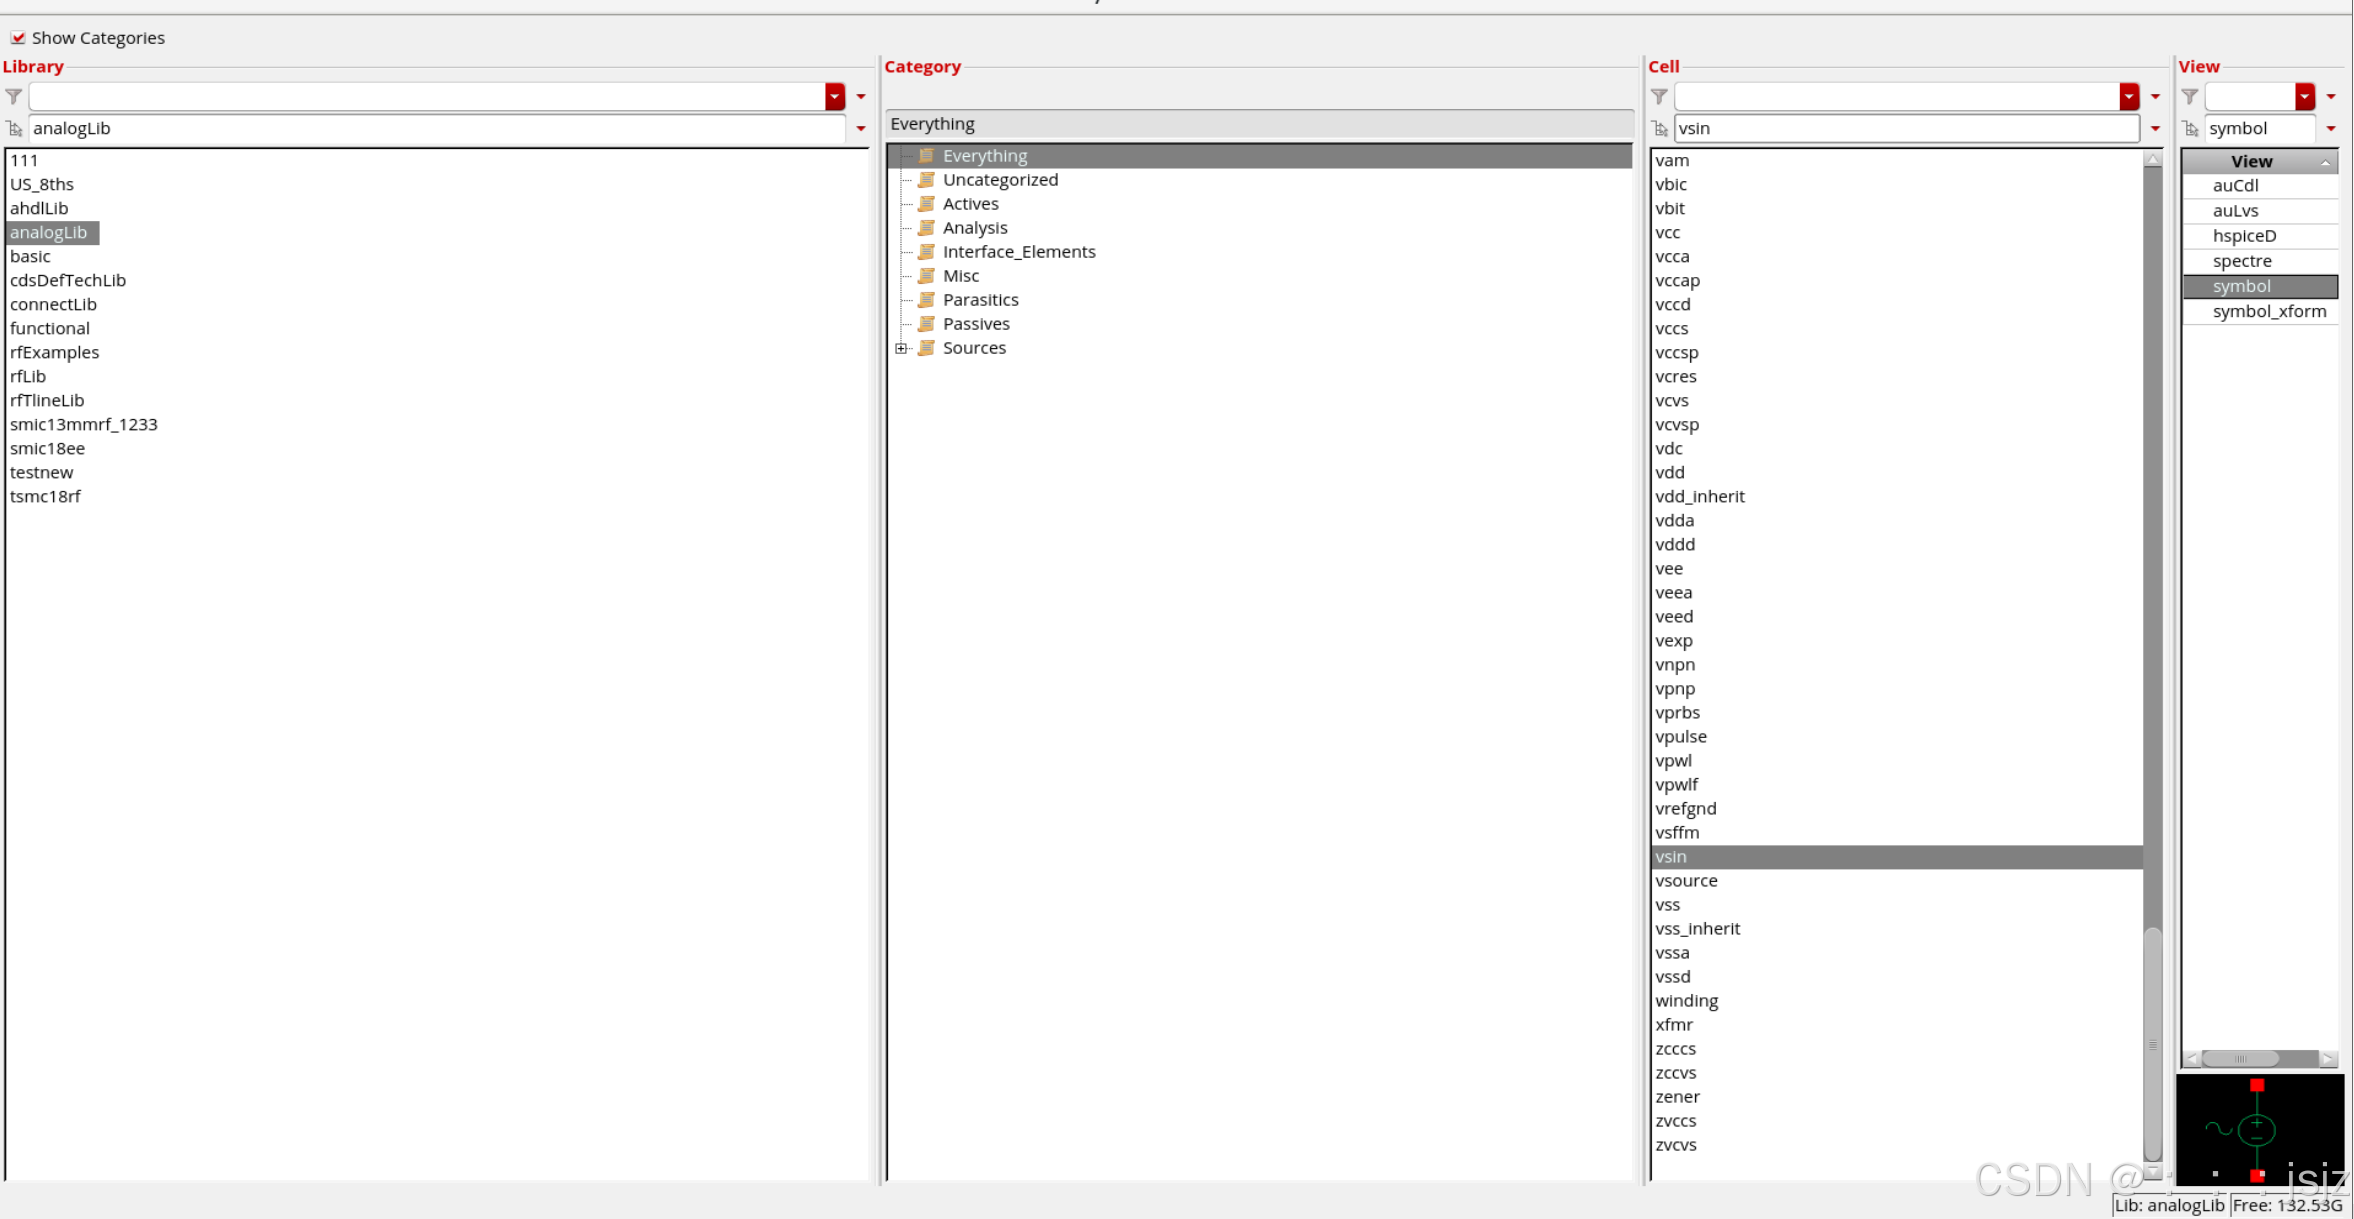This screenshot has width=2354, height=1219.
Task: Select the vpulse cell
Action: click(x=1681, y=737)
